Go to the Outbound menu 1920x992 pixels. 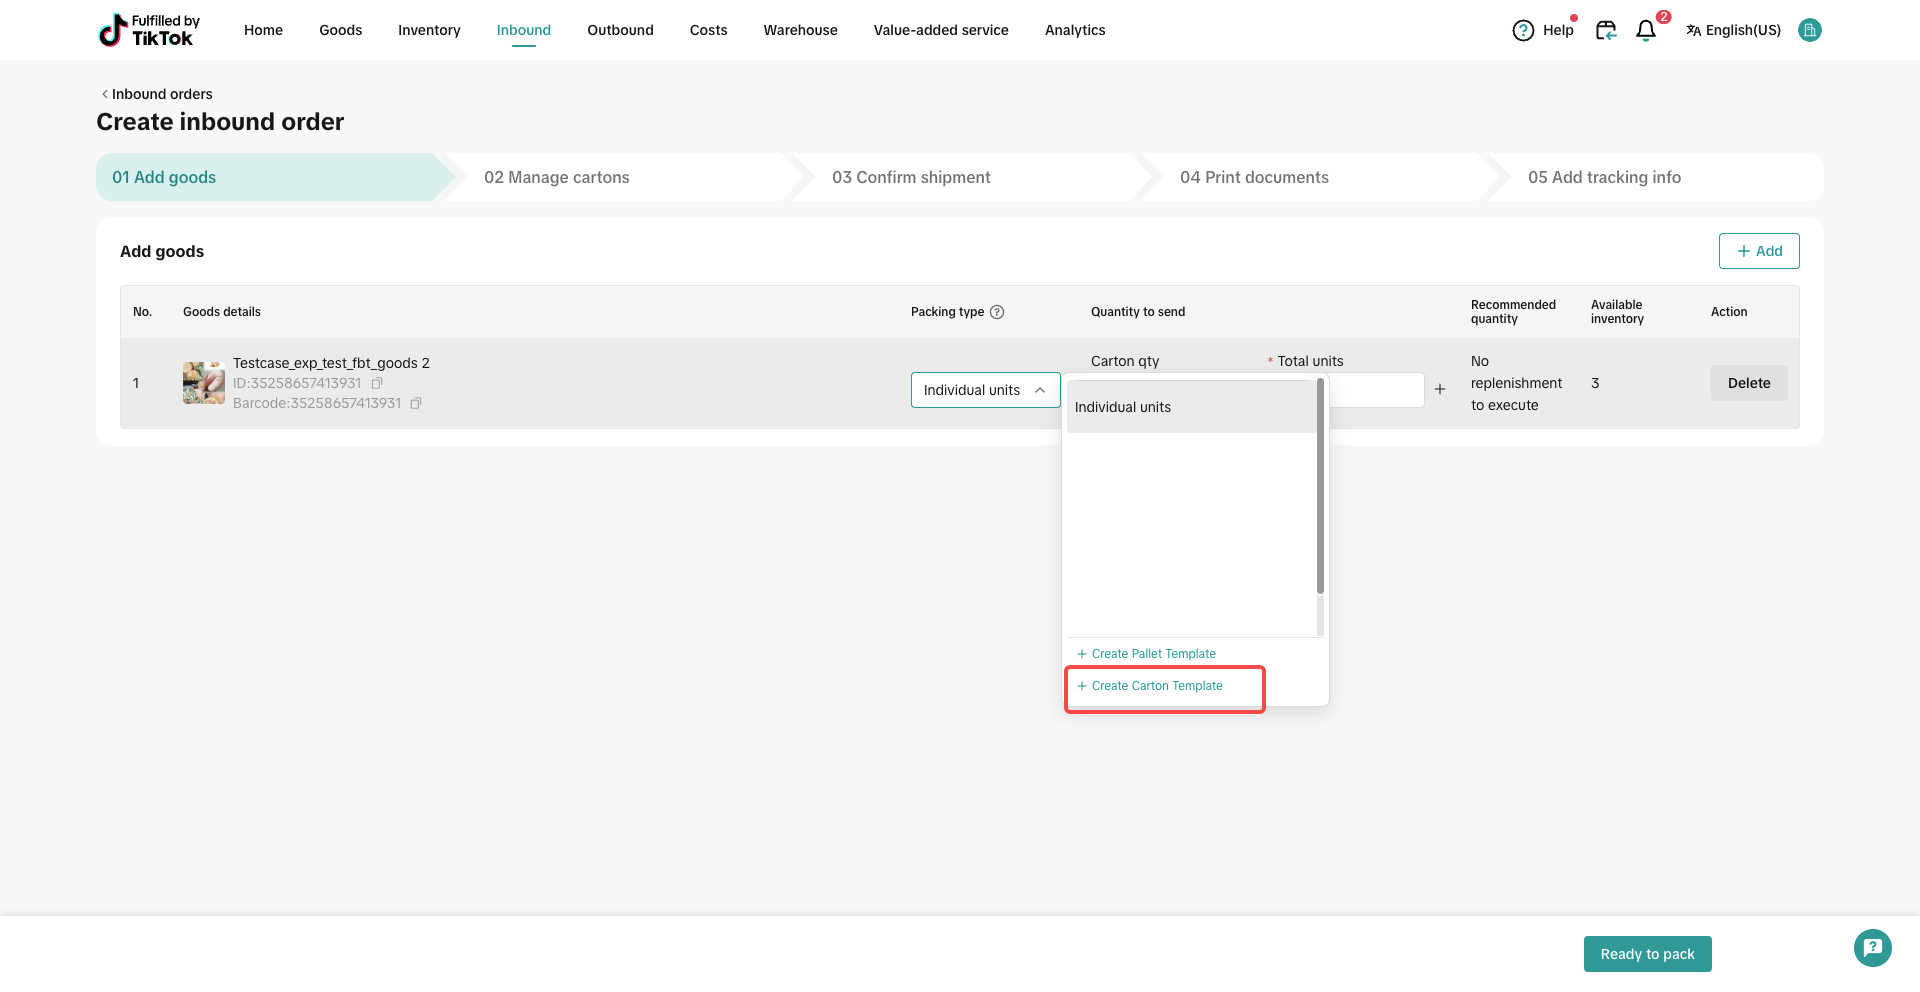coord(620,30)
